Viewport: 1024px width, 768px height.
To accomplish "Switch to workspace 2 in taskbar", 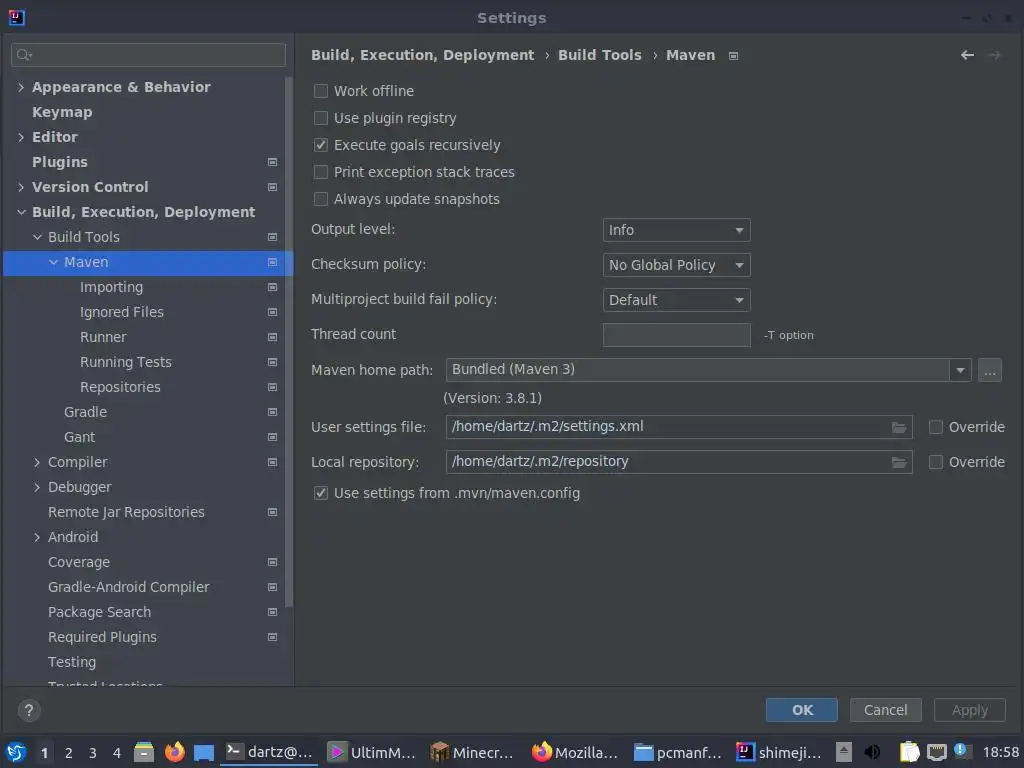I will pyautogui.click(x=69, y=753).
